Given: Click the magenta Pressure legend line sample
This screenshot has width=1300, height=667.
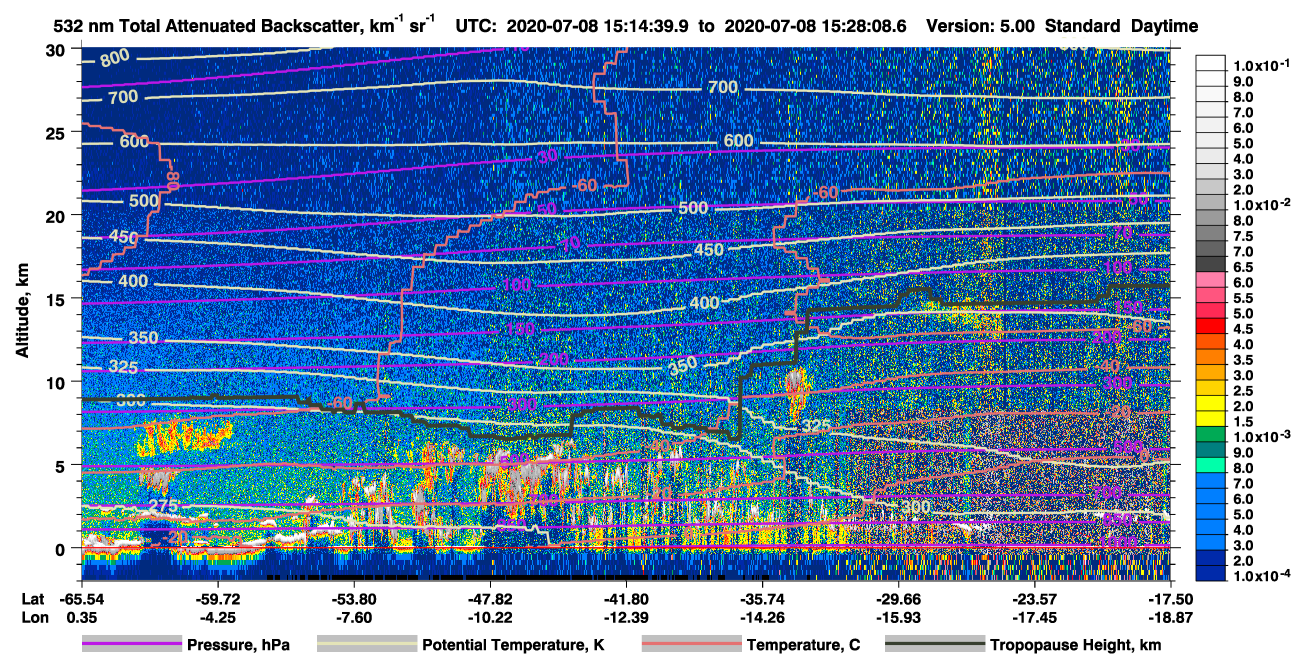Looking at the screenshot, I should pos(132,645).
